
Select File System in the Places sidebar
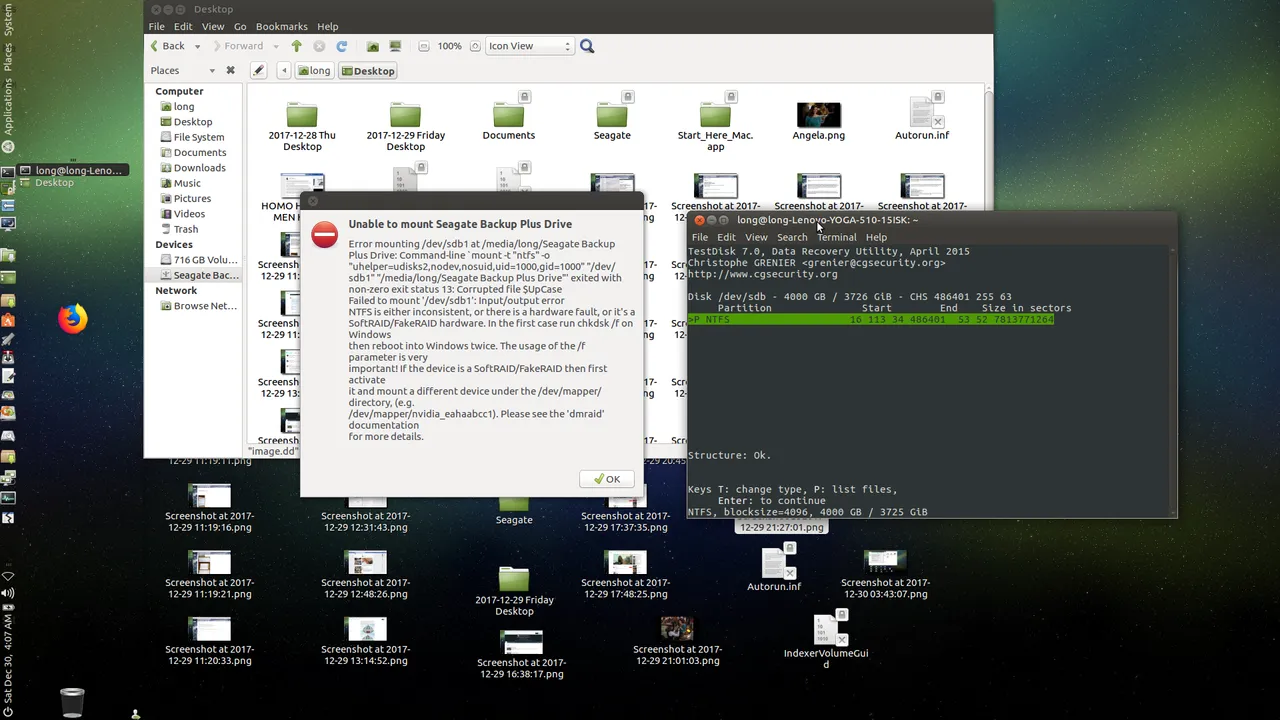(x=198, y=137)
